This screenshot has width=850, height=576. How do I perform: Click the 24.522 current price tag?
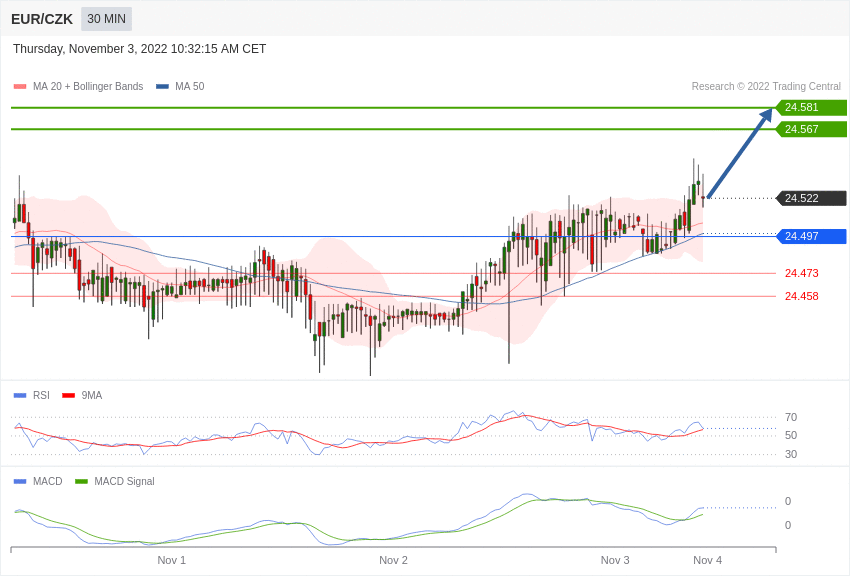811,198
